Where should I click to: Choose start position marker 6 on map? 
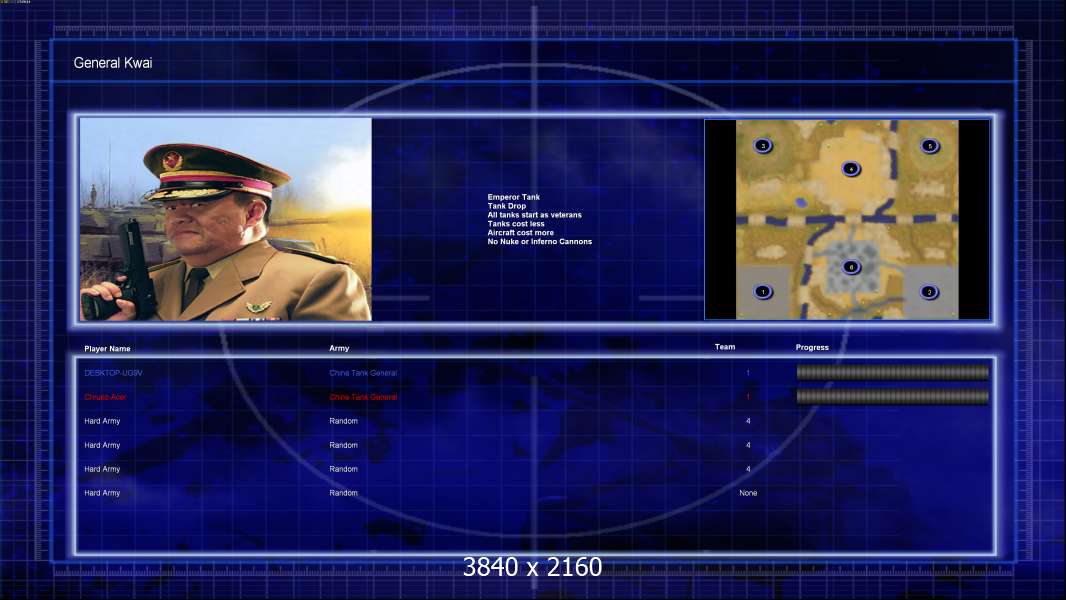(x=850, y=267)
